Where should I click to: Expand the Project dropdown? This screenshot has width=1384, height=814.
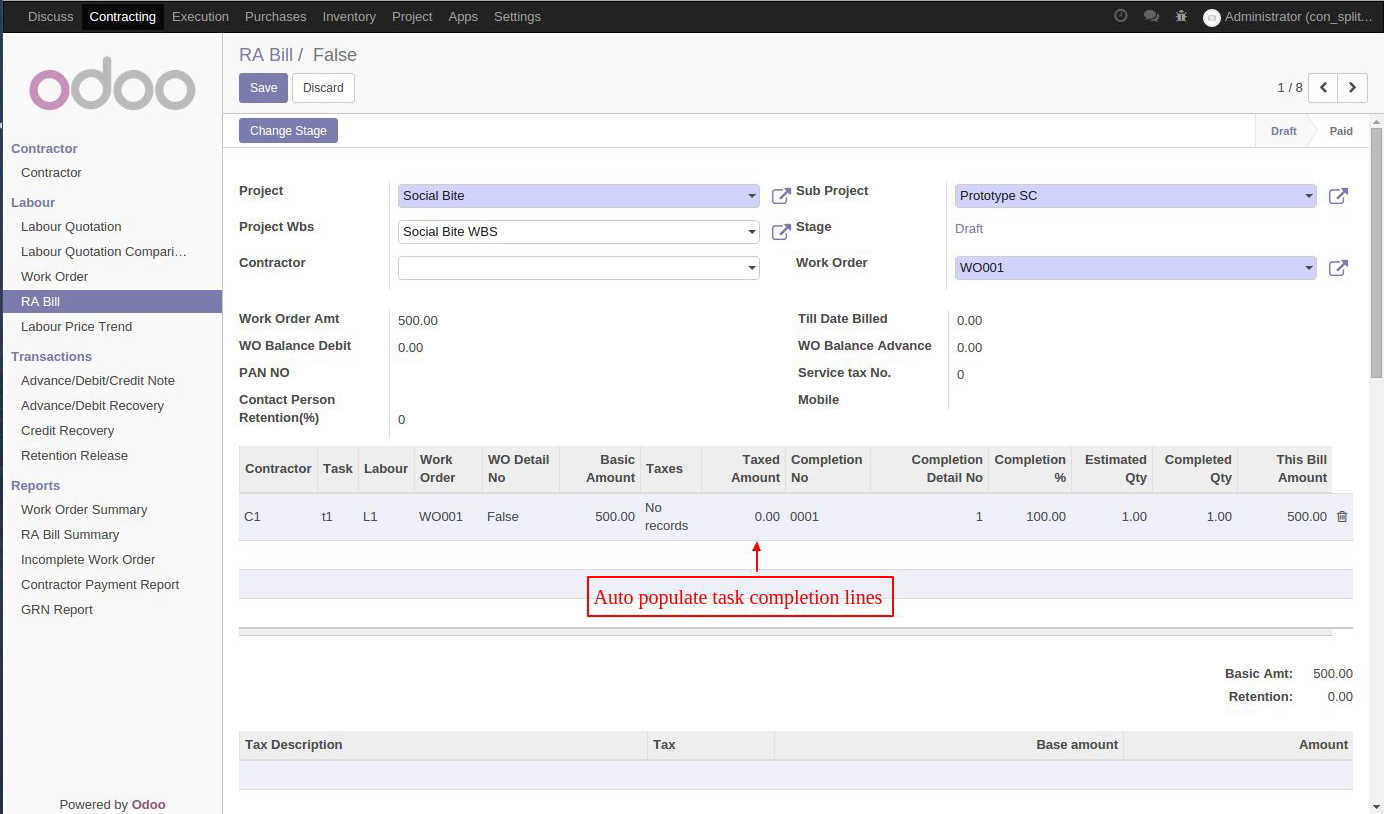[752, 196]
